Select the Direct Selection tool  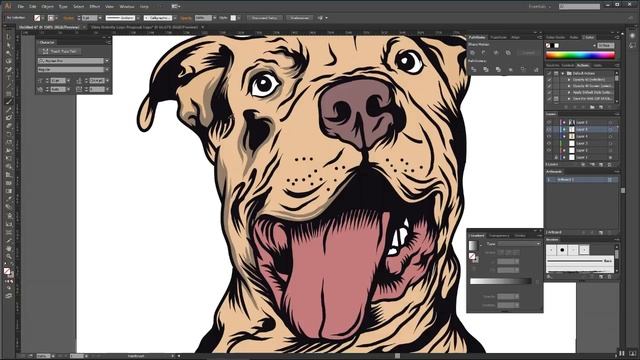coord(8,45)
